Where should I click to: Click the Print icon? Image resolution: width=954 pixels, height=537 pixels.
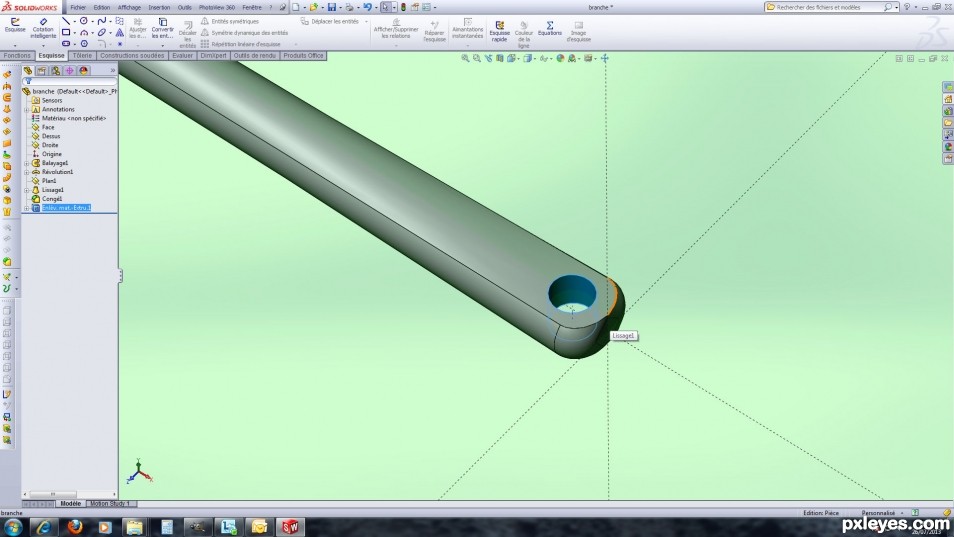point(349,7)
